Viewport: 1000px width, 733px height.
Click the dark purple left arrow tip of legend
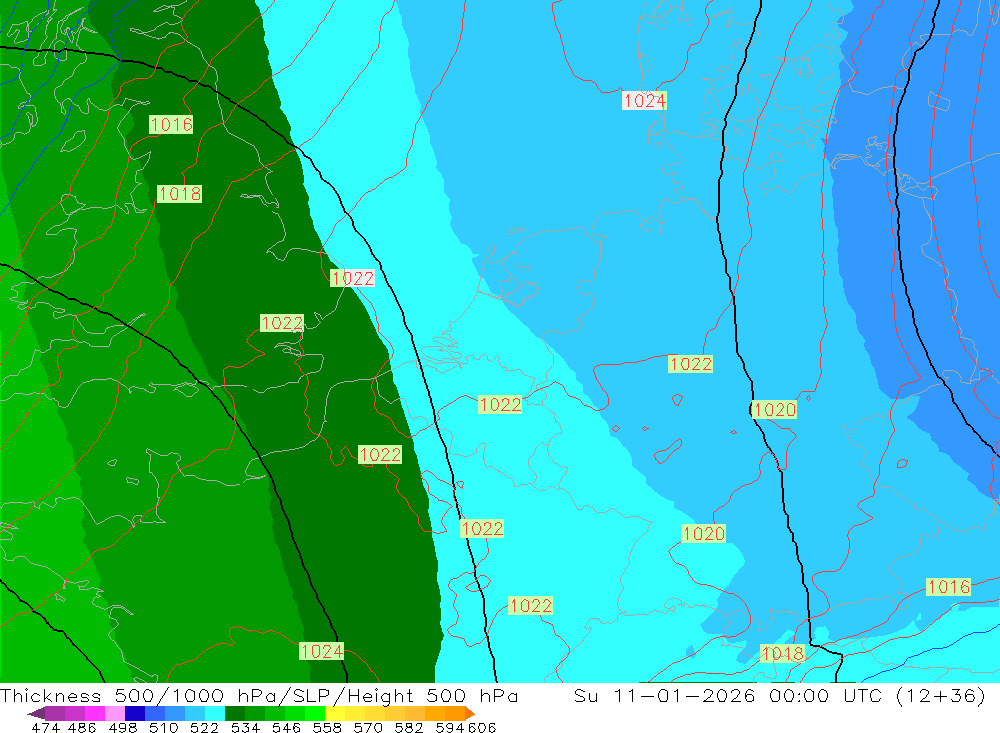tap(36, 713)
